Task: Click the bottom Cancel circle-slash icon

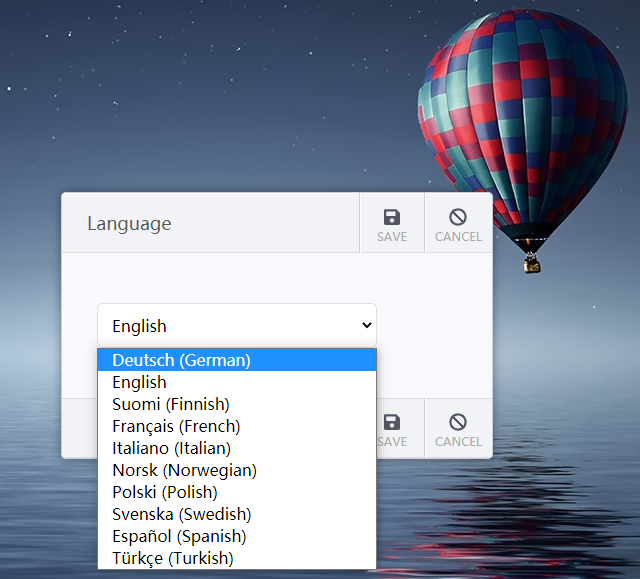Action: tap(458, 422)
